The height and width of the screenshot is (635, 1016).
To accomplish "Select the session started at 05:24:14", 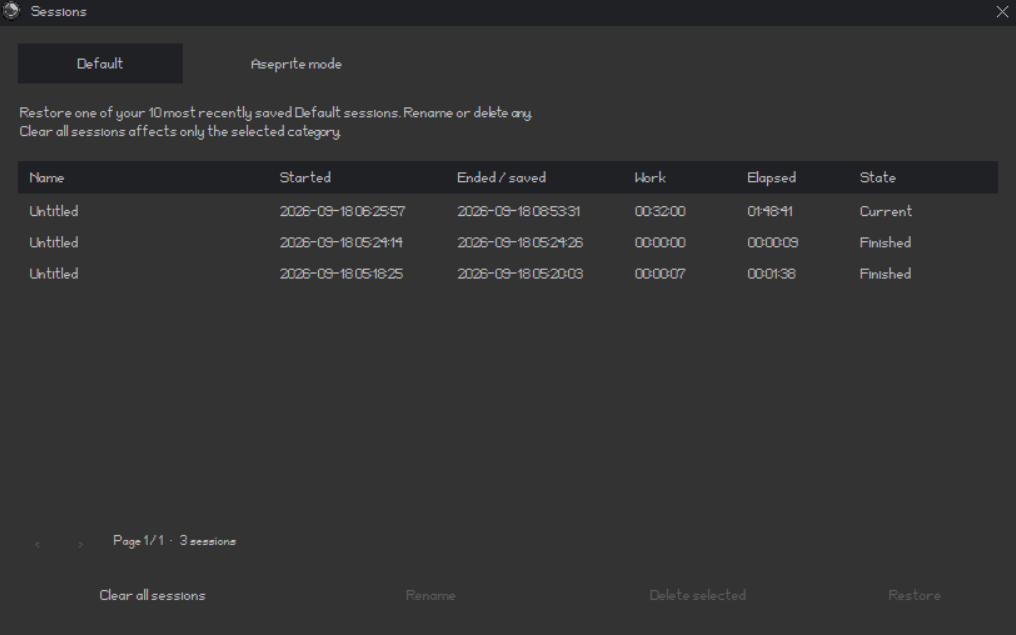I will pyautogui.click(x=507, y=242).
